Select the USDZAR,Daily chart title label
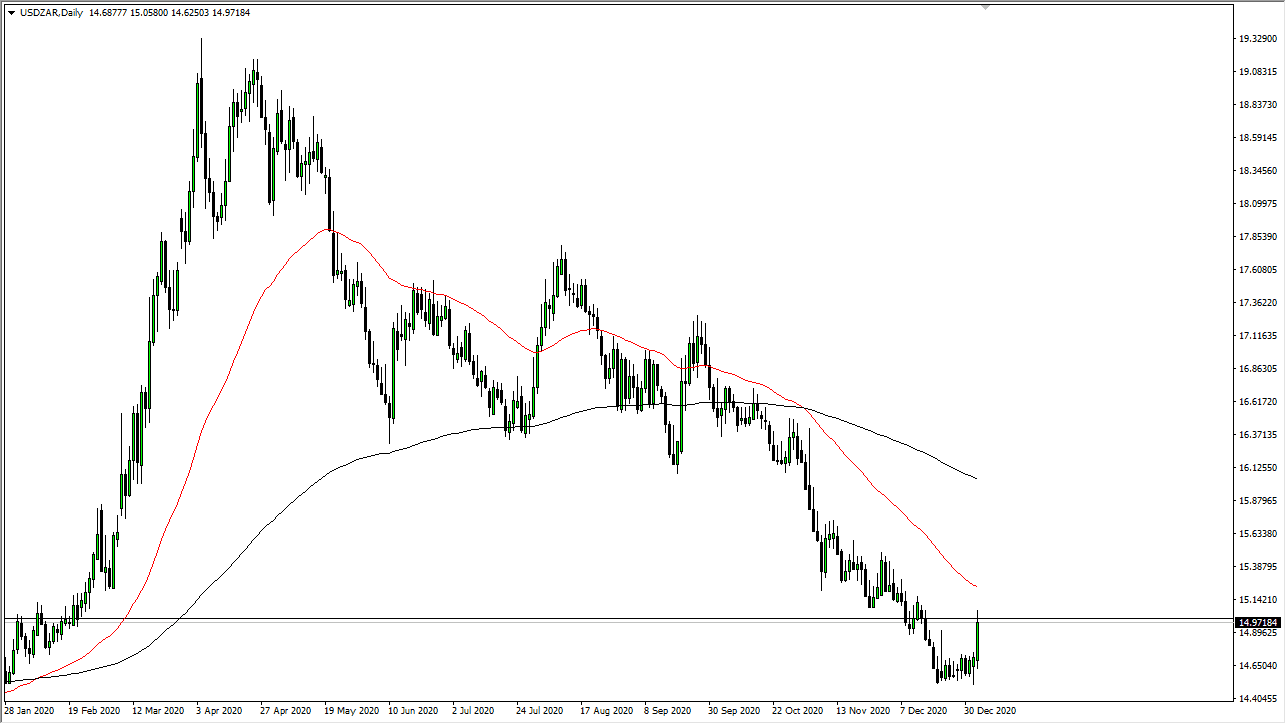The width and height of the screenshot is (1286, 724). point(52,12)
